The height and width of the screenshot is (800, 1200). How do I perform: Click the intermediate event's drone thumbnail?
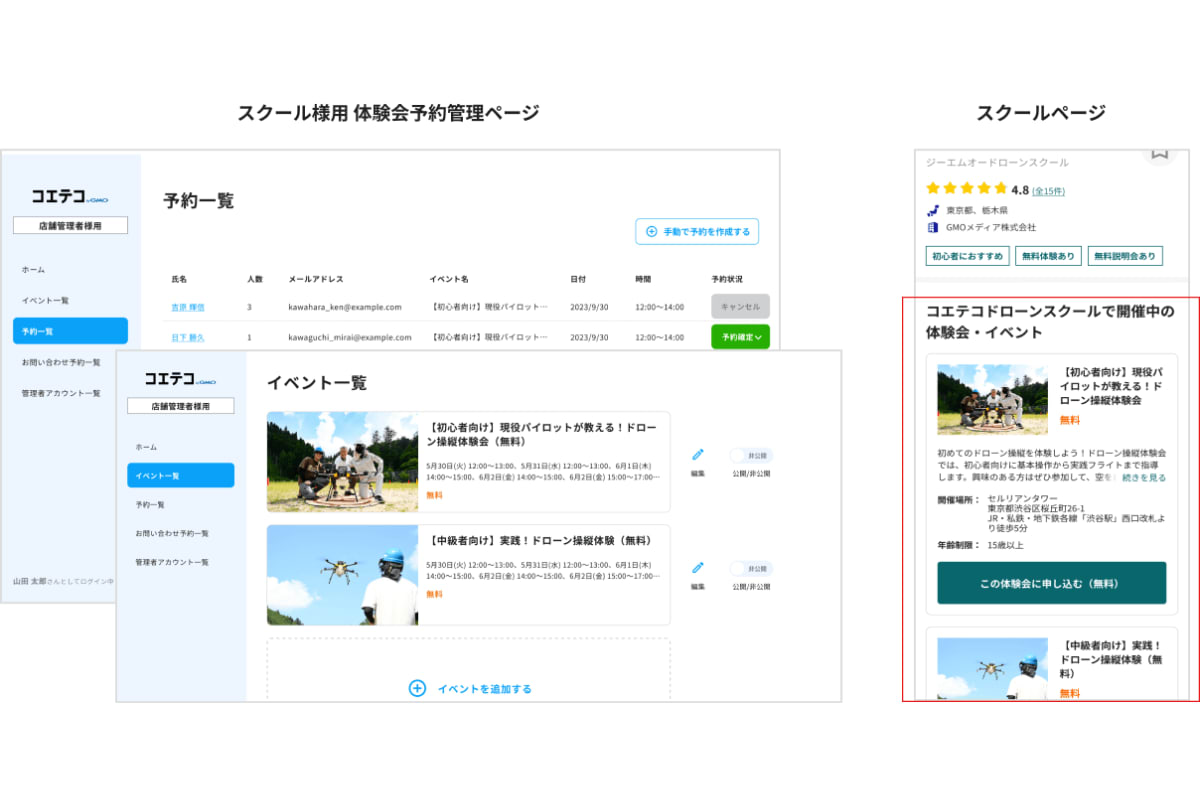coord(341,573)
